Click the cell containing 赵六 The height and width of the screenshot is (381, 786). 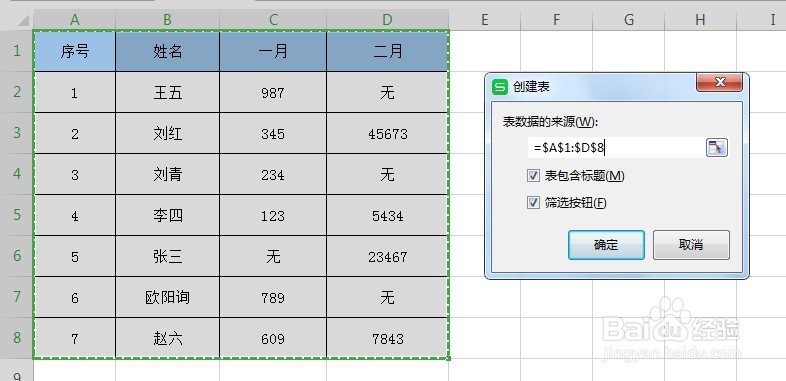[167, 338]
